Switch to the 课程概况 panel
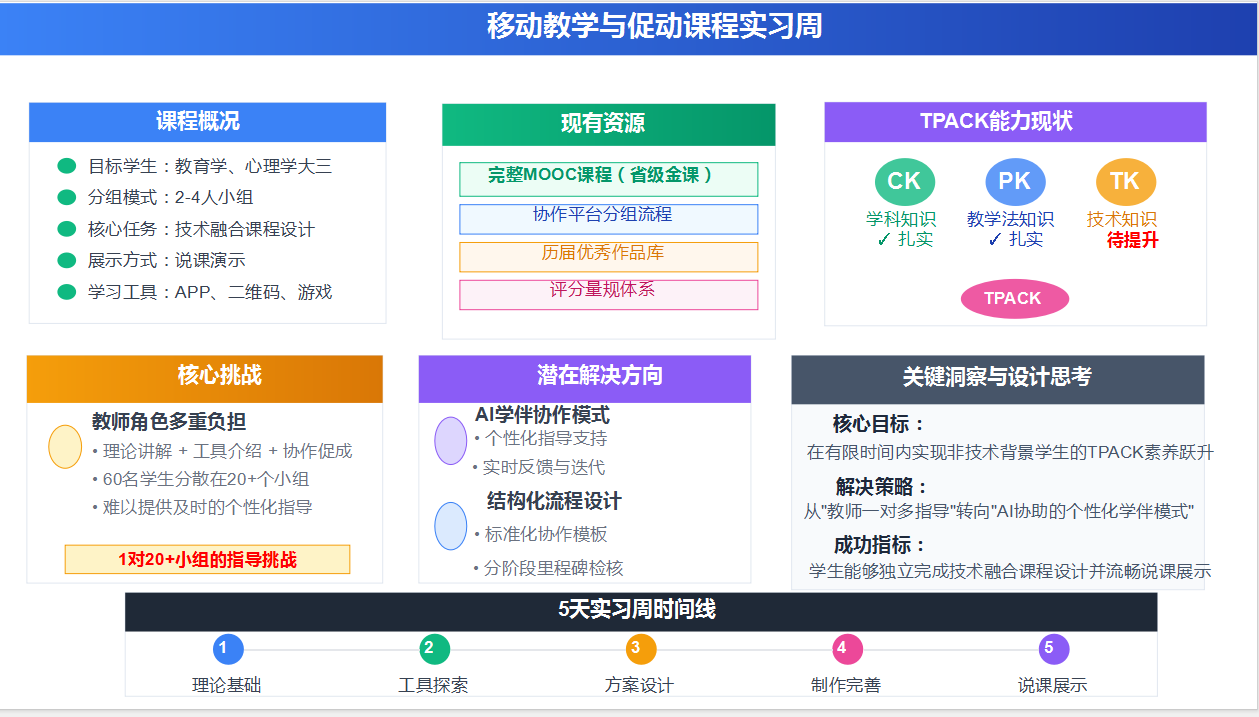This screenshot has width=1259, height=717. [207, 122]
